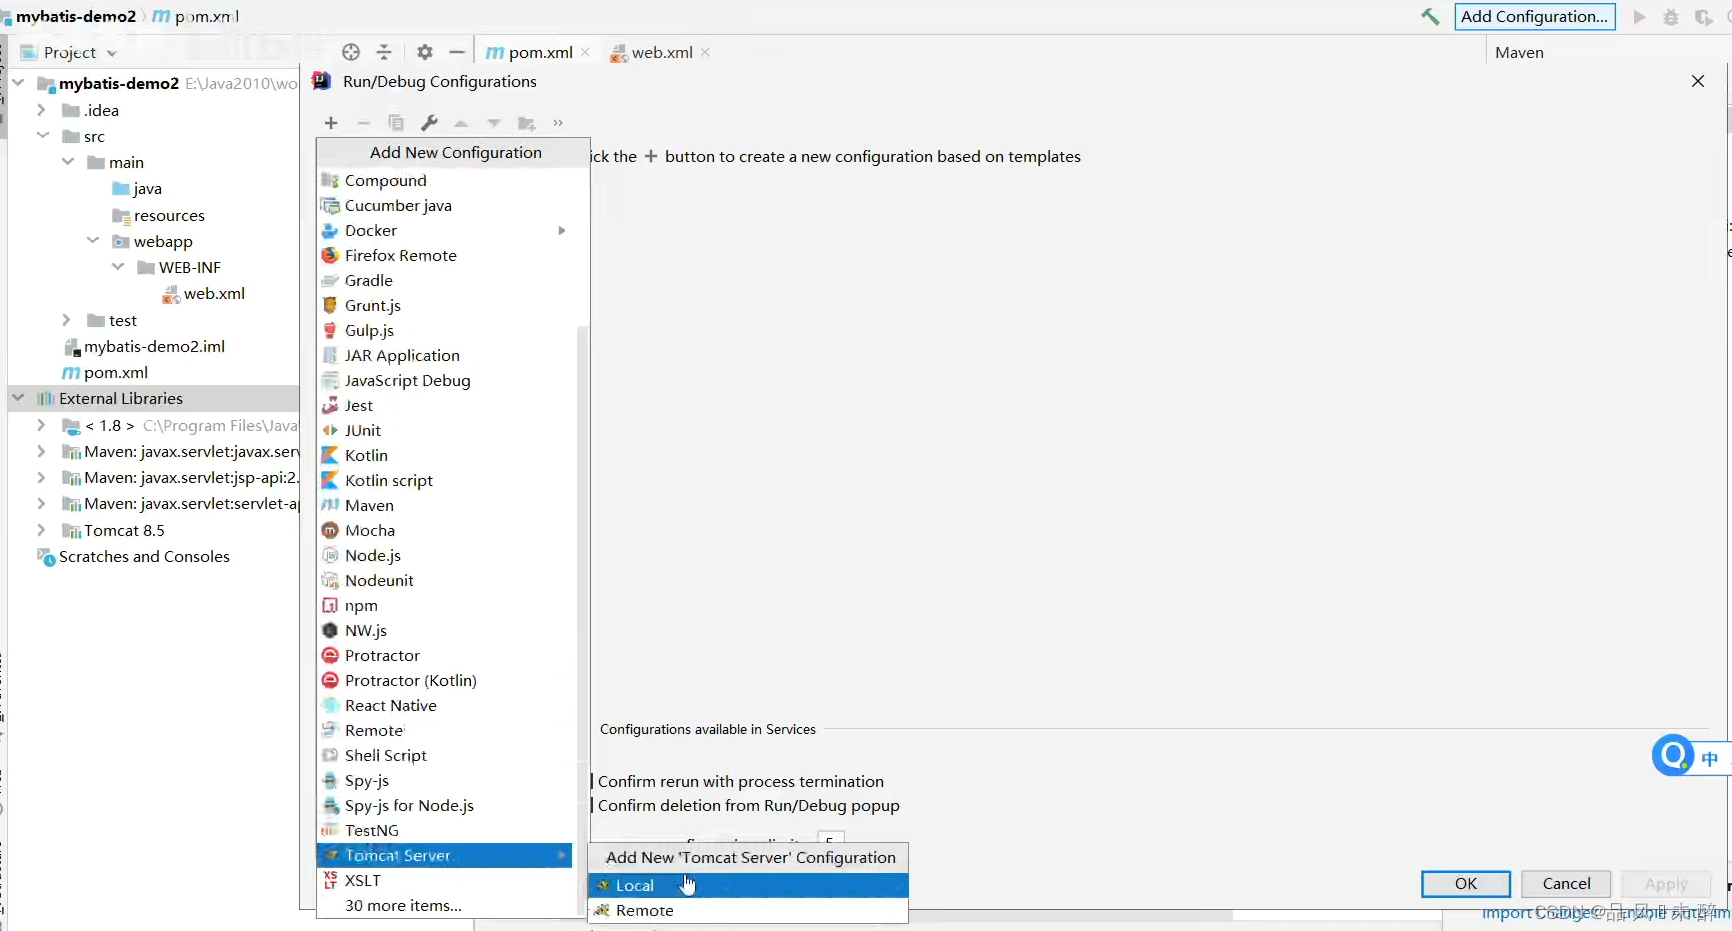
Task: Click the minus Remove configuration icon
Action: click(364, 123)
